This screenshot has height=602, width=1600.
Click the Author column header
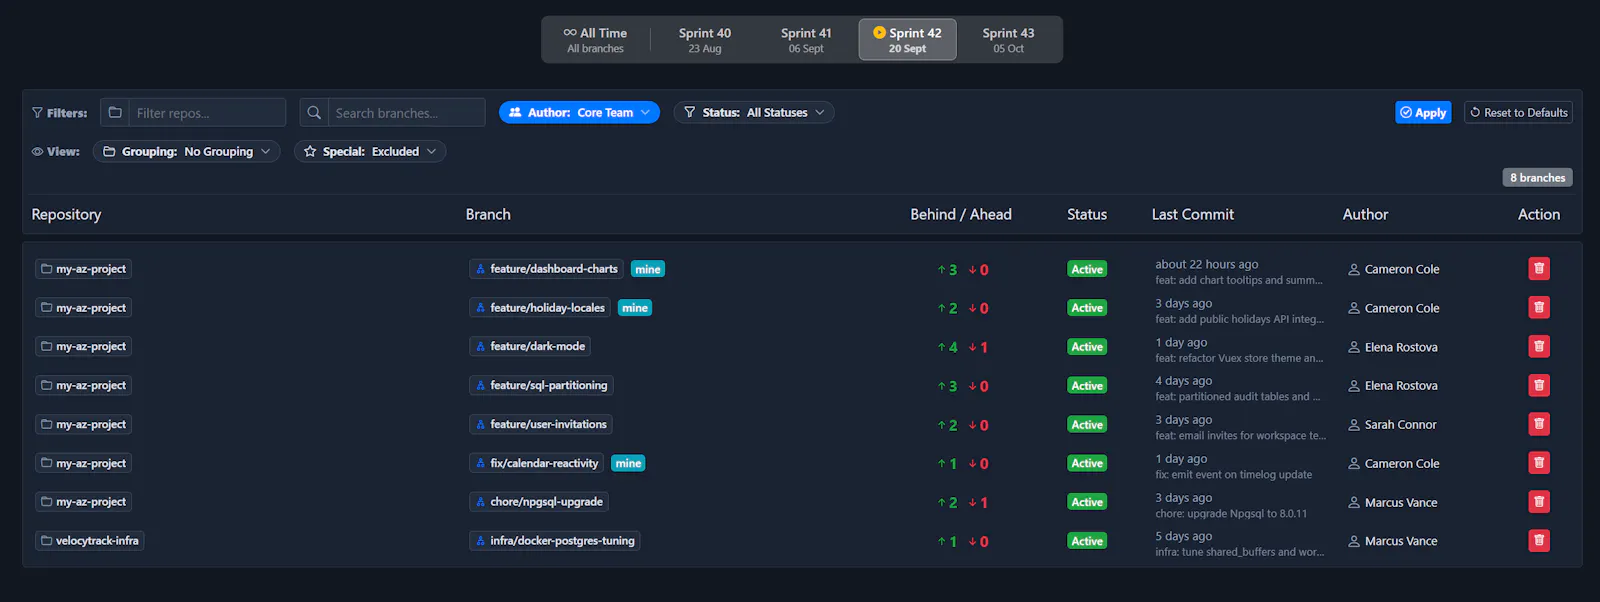coord(1365,214)
